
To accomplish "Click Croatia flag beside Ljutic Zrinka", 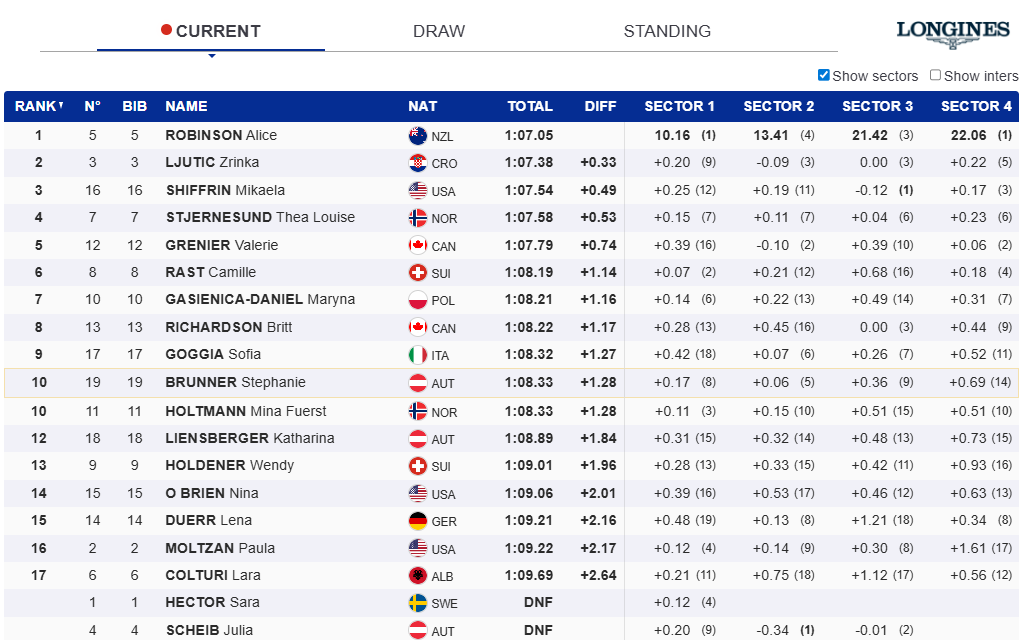I will (418, 163).
